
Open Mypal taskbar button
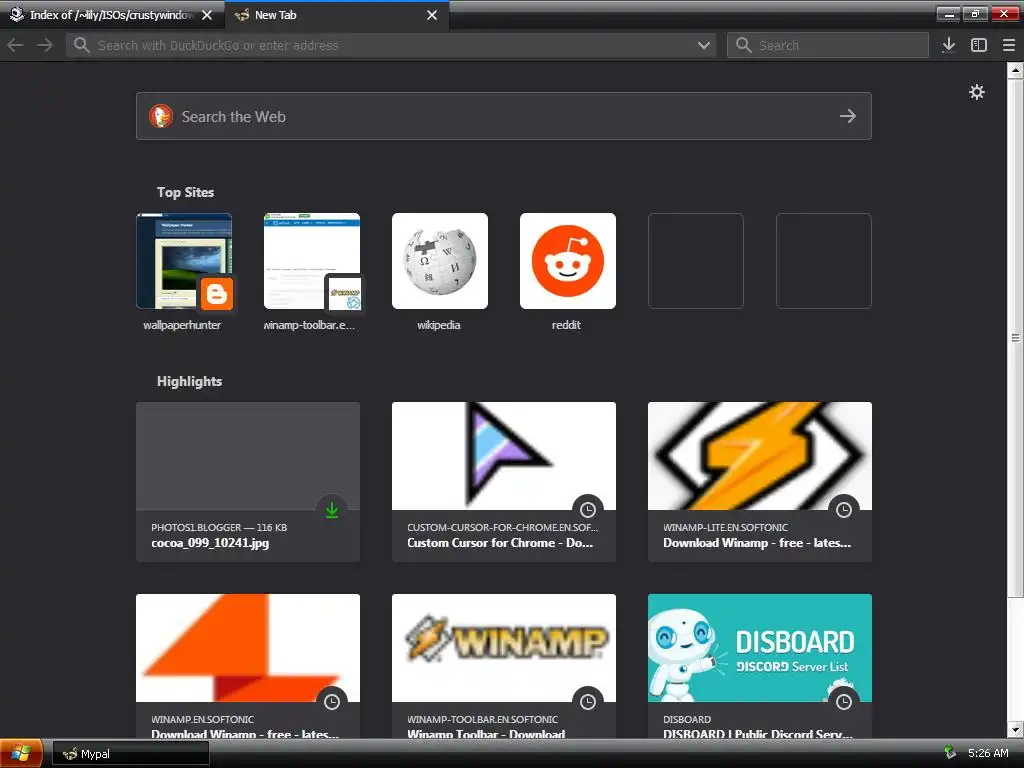tap(131, 754)
